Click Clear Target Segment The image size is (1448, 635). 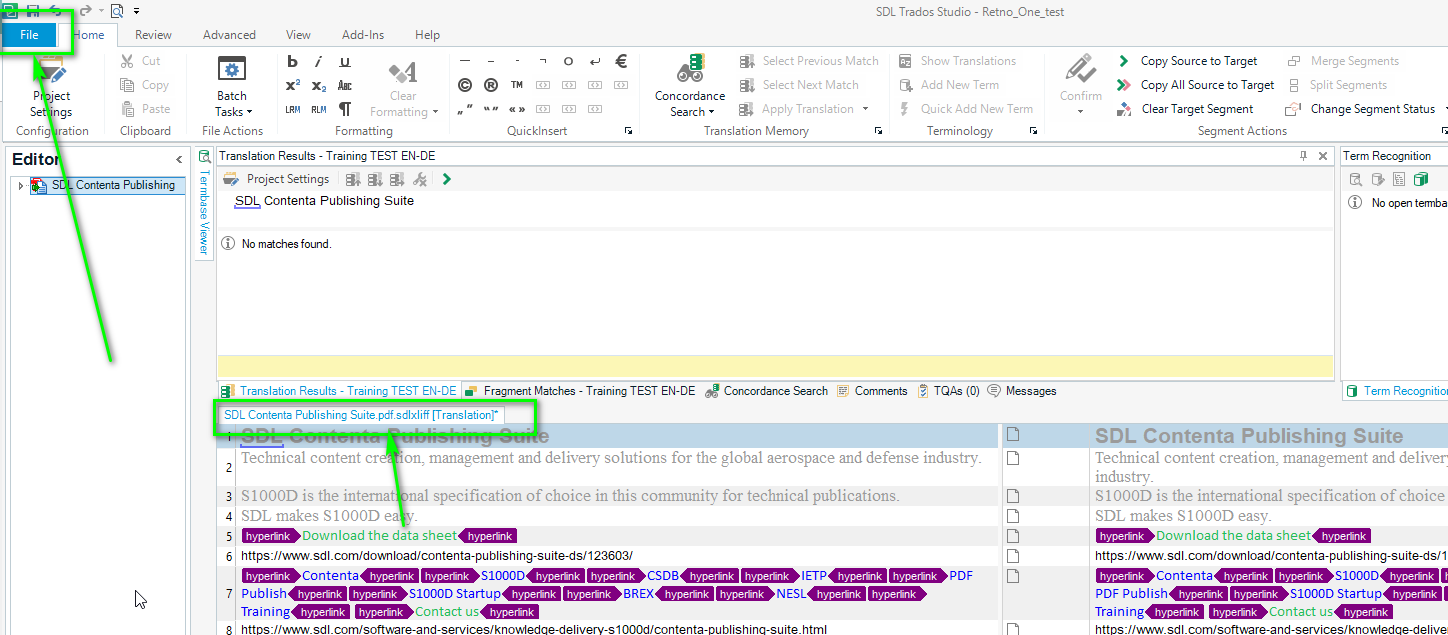click(x=1185, y=109)
